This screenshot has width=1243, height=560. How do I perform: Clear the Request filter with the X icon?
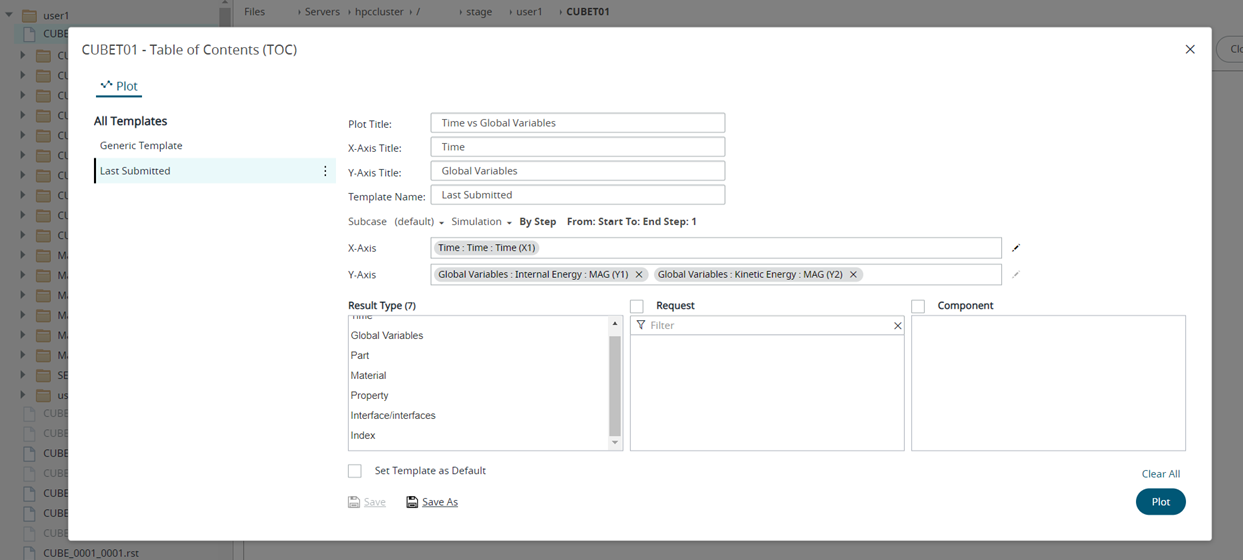click(897, 326)
